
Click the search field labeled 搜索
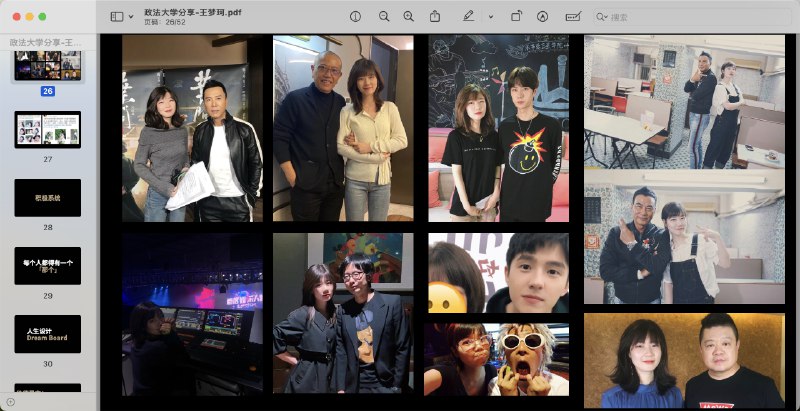(x=693, y=17)
